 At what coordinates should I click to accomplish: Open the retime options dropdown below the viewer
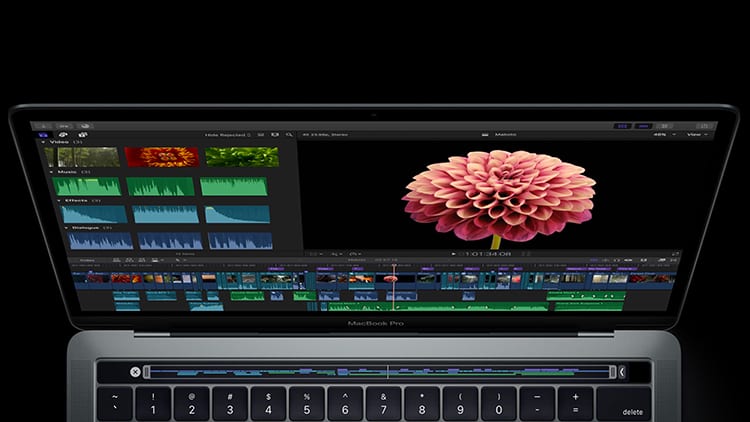[355, 254]
